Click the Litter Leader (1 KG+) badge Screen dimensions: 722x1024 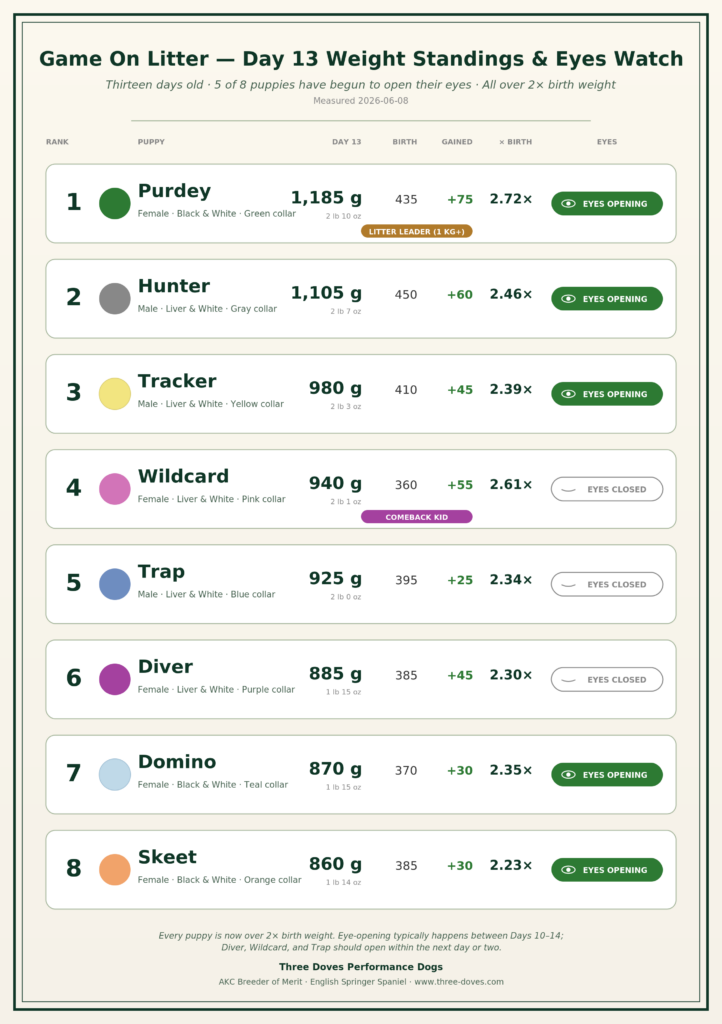tap(416, 231)
